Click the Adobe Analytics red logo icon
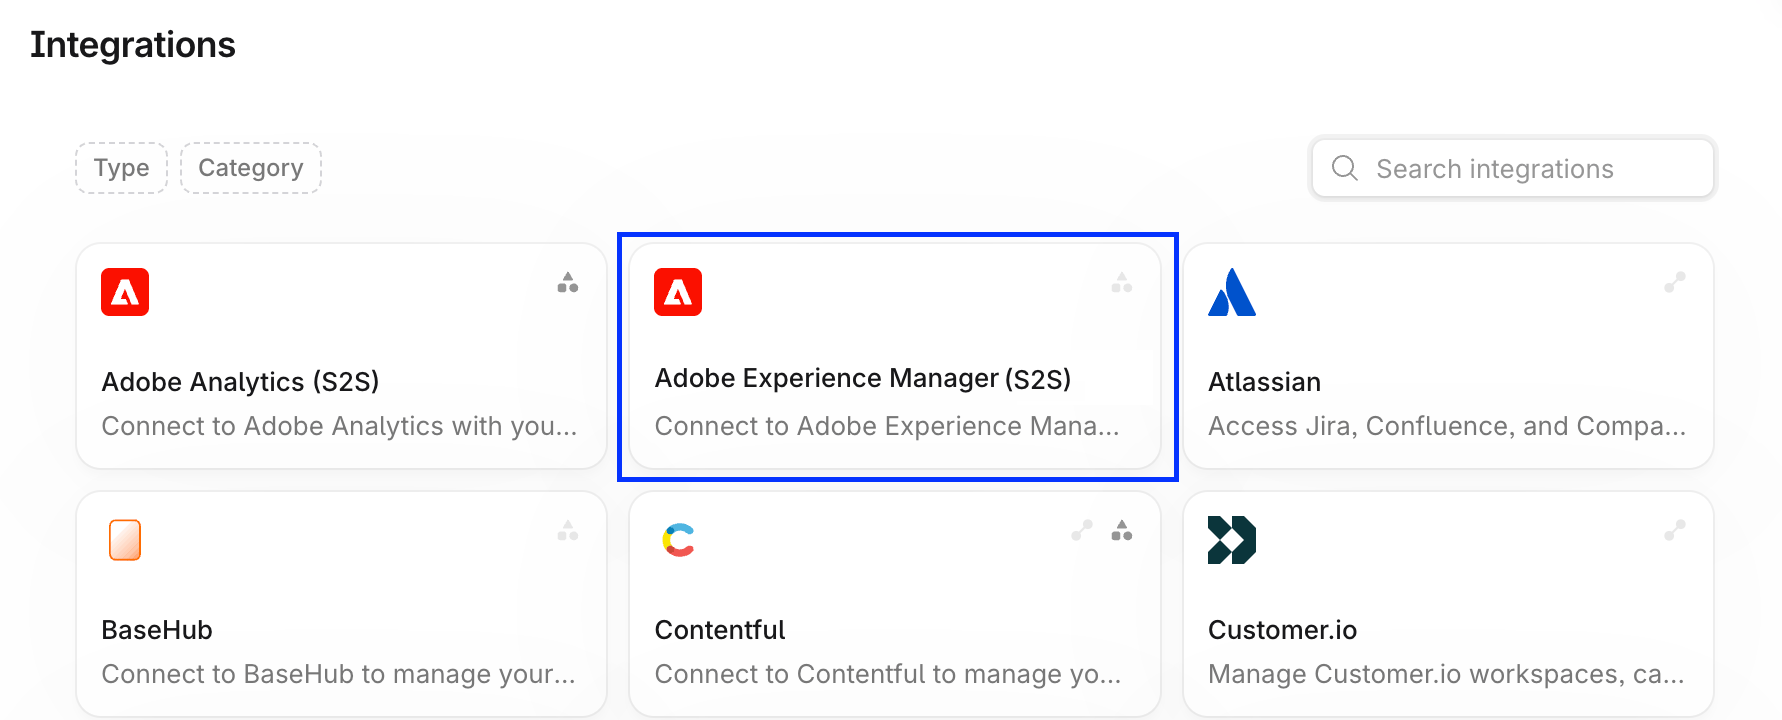 125,292
